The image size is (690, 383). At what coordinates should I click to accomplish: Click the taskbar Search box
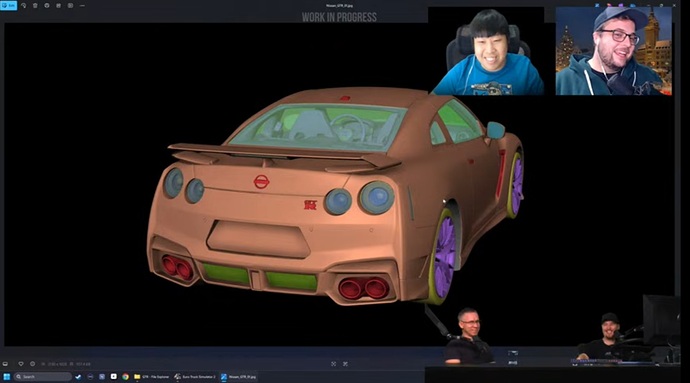click(43, 377)
